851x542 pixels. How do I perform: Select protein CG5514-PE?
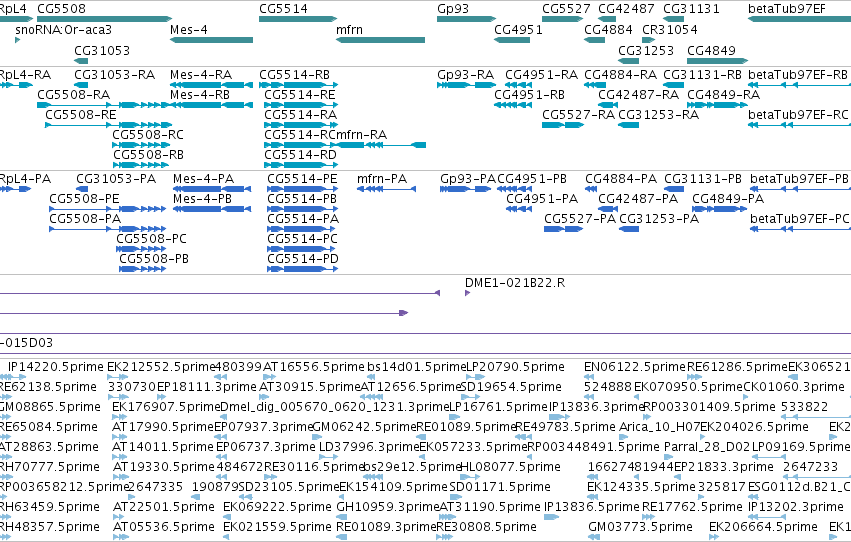(x=302, y=178)
